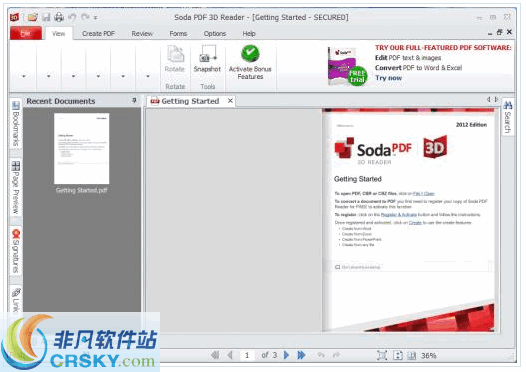Viewport: 526px width, 372px height.
Task: Click the 36% zoom level value
Action: pos(429,356)
